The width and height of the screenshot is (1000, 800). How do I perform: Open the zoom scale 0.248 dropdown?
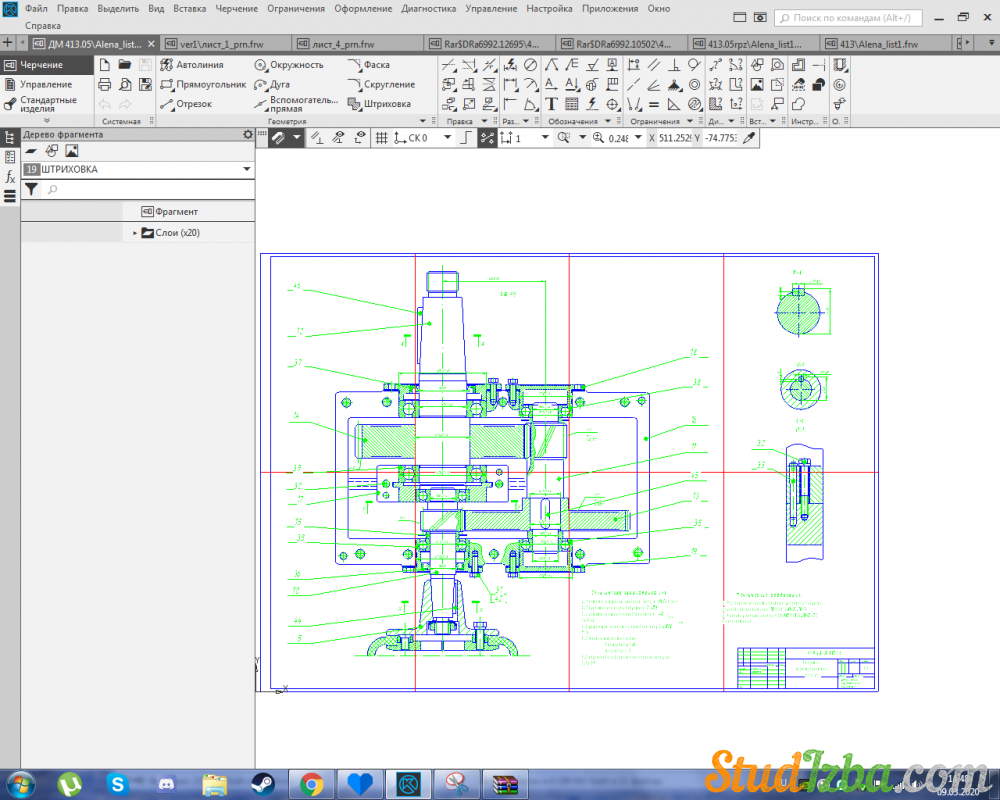pos(638,138)
